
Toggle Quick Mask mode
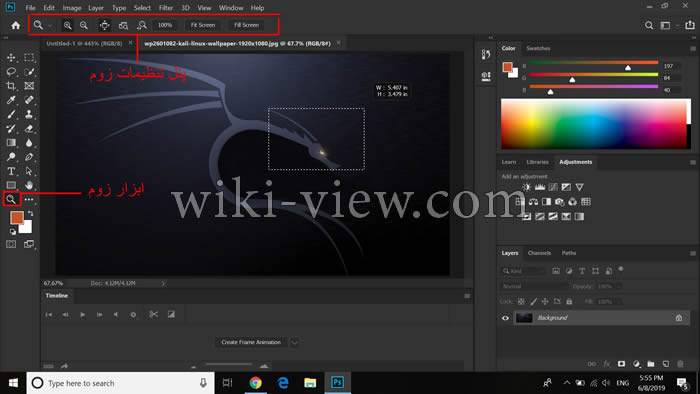click(11, 244)
